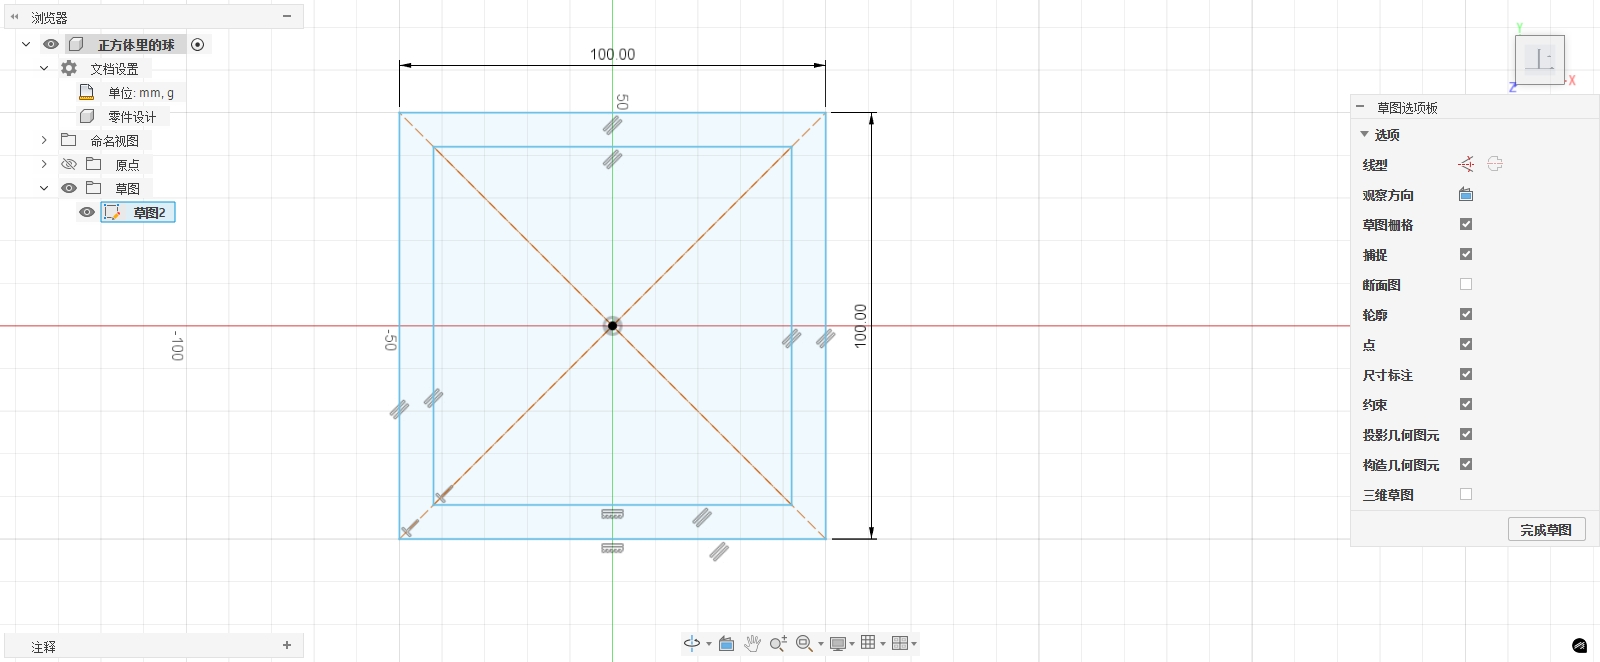The image size is (1600, 662).
Task: Click the centerline linetype icon next to 线型
Action: pos(1495,164)
